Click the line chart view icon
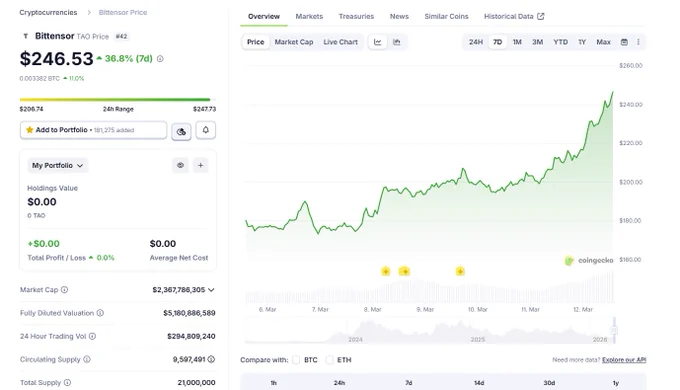This screenshot has width=680, height=390. point(378,42)
